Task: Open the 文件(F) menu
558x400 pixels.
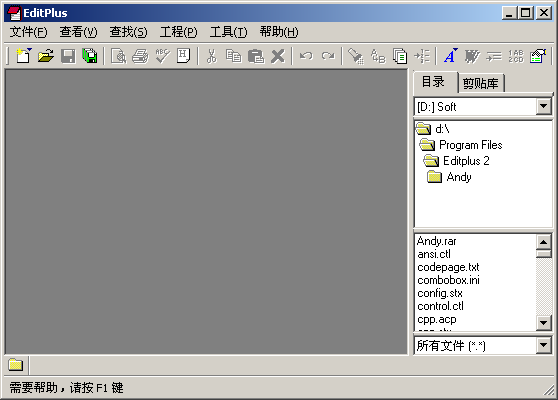Action: (x=28, y=32)
